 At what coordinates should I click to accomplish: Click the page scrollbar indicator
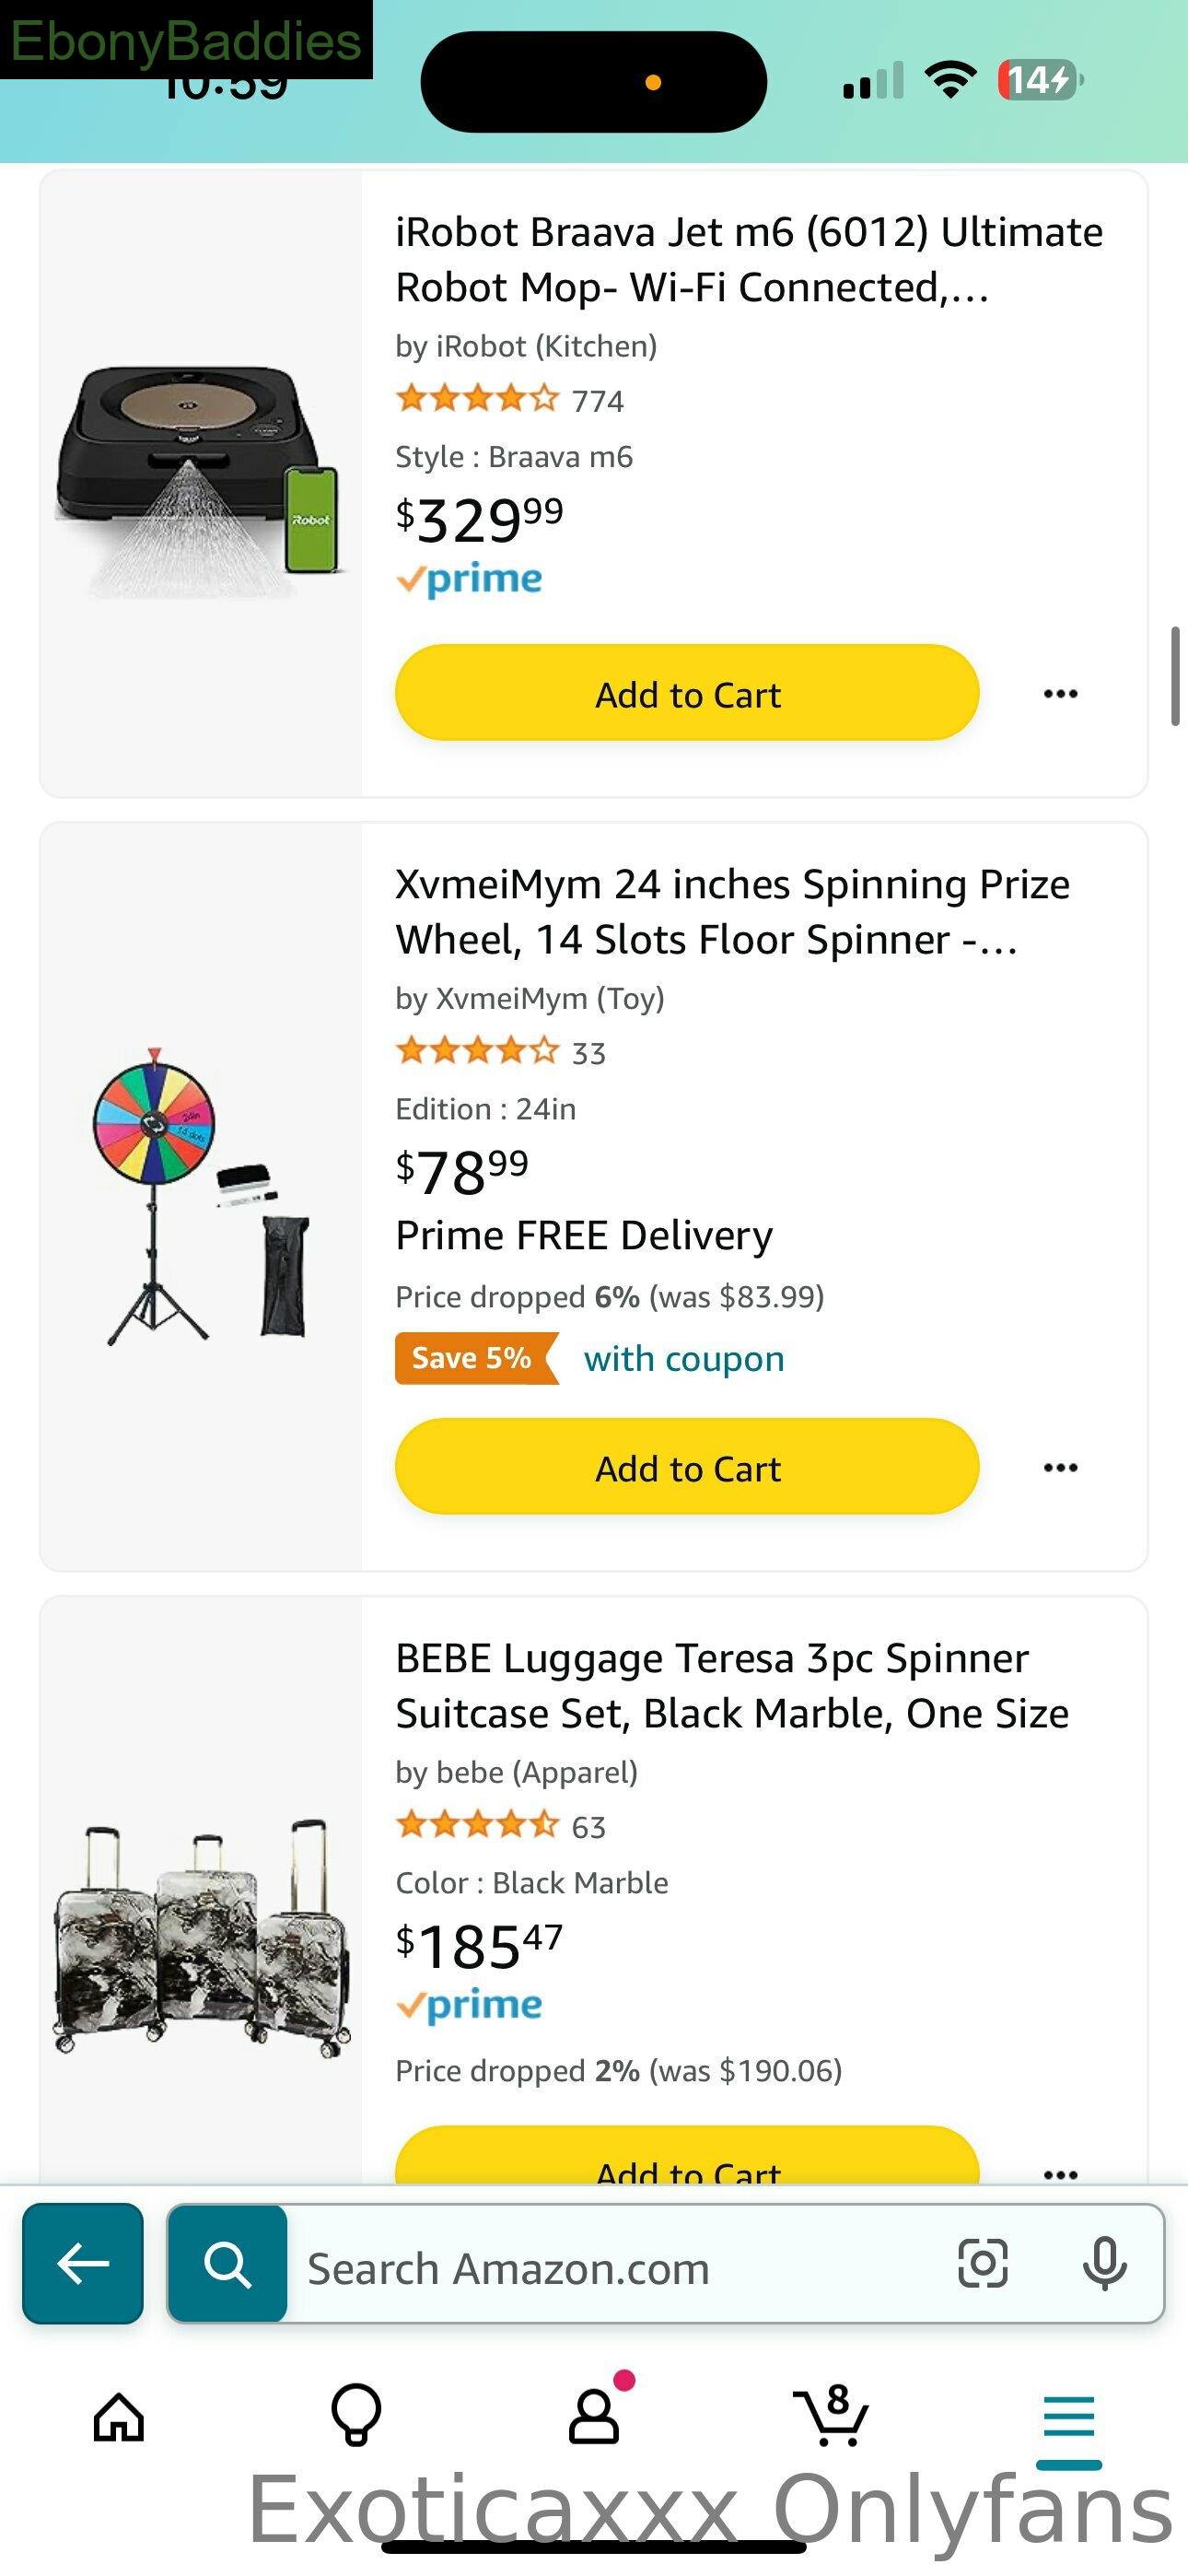tap(1176, 676)
